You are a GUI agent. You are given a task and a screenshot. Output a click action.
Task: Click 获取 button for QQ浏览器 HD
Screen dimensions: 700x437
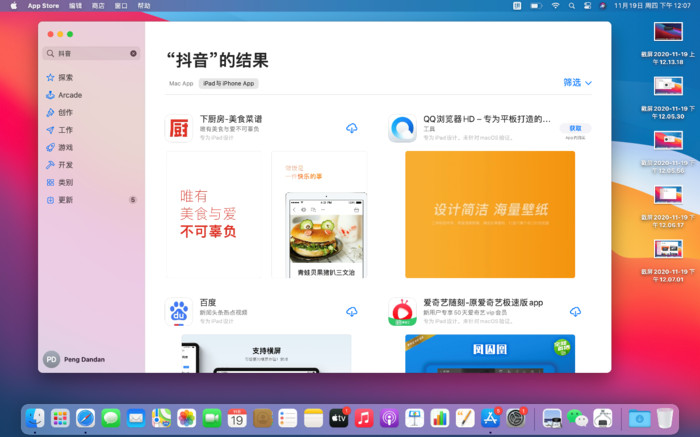(575, 128)
